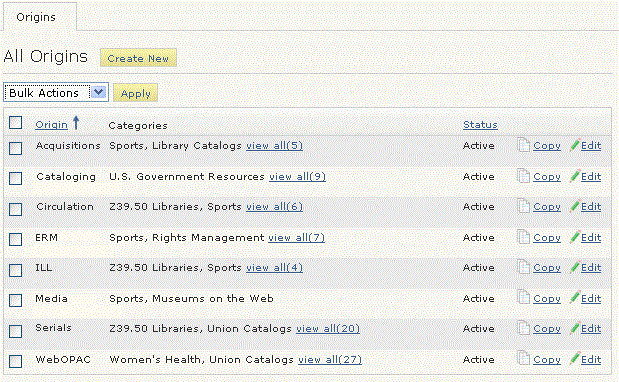Image resolution: width=619 pixels, height=382 pixels.
Task: Open view all(6) for Circulation
Action: coord(274,206)
